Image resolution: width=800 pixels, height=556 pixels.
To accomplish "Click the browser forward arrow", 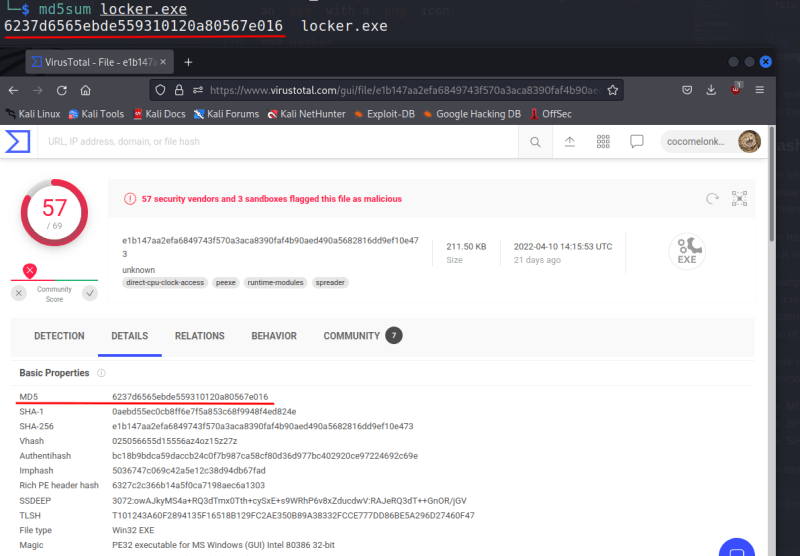I will click(38, 90).
